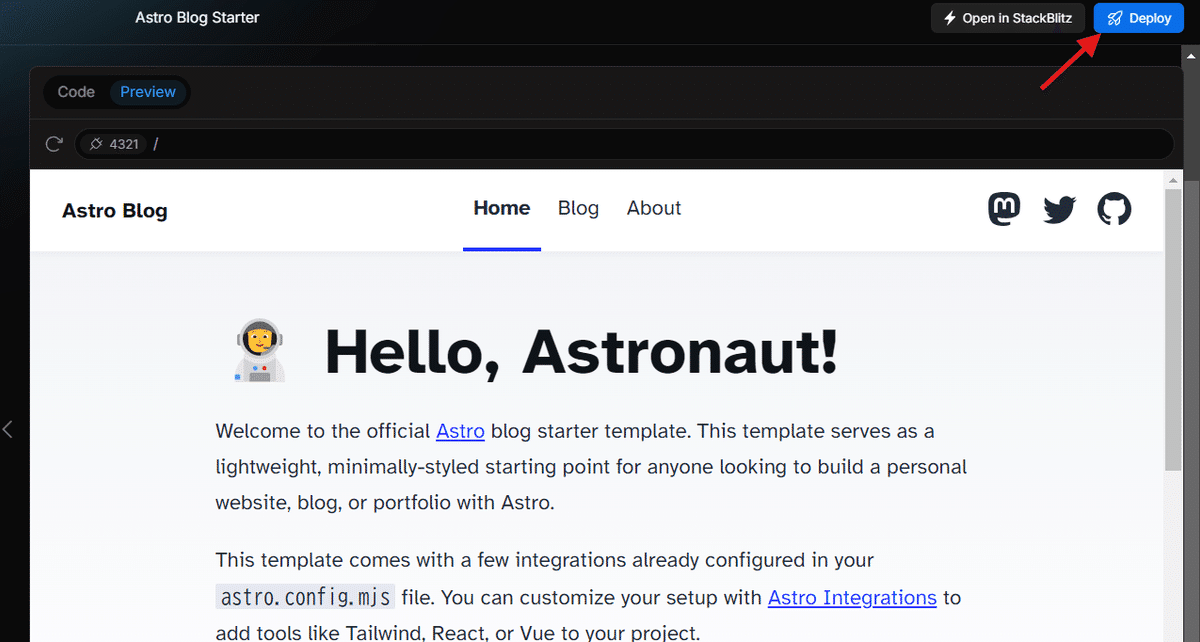Open project in StackBlitz
1200x642 pixels.
1008,18
